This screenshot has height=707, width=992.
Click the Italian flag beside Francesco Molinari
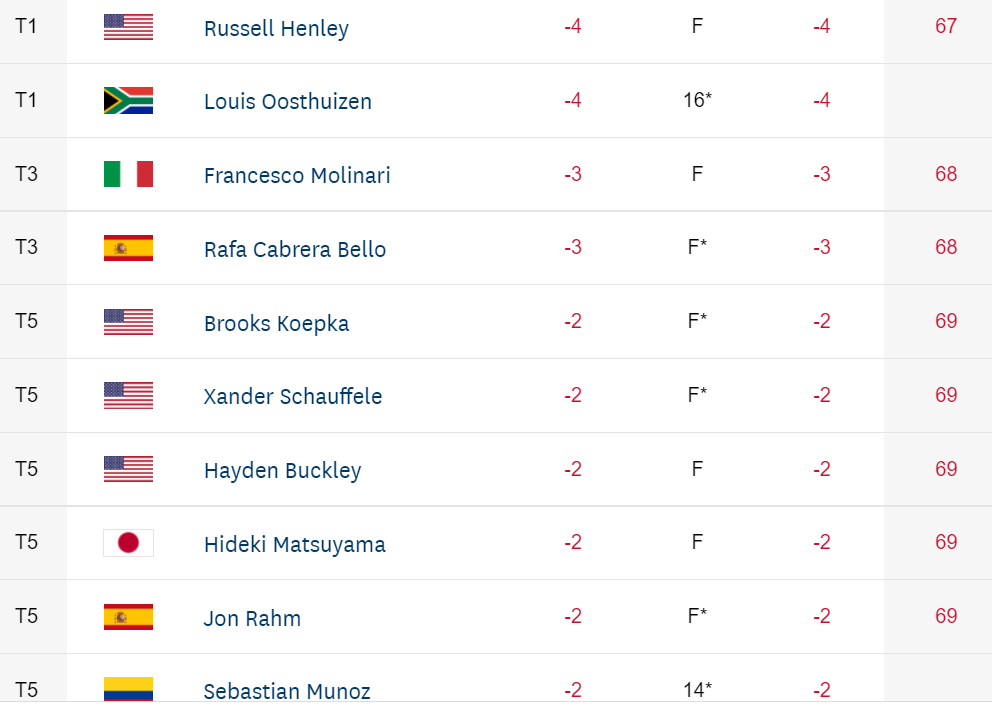pyautogui.click(x=128, y=174)
